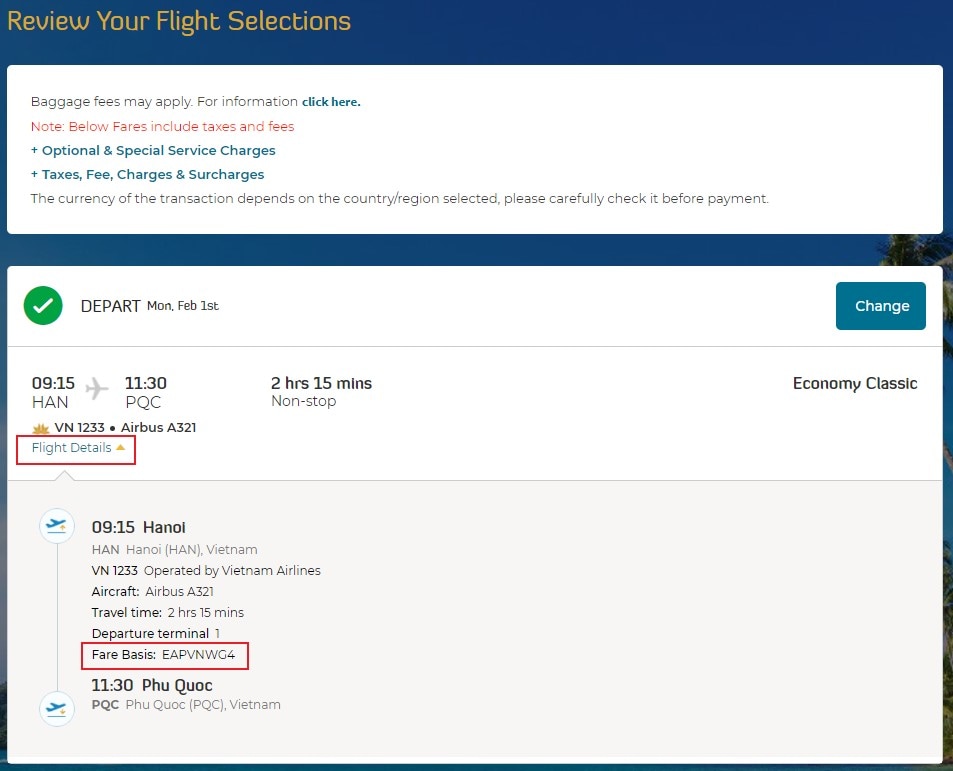Click the DEPART Mon, Feb 1st header
The height and width of the screenshot is (771, 953).
pos(150,306)
